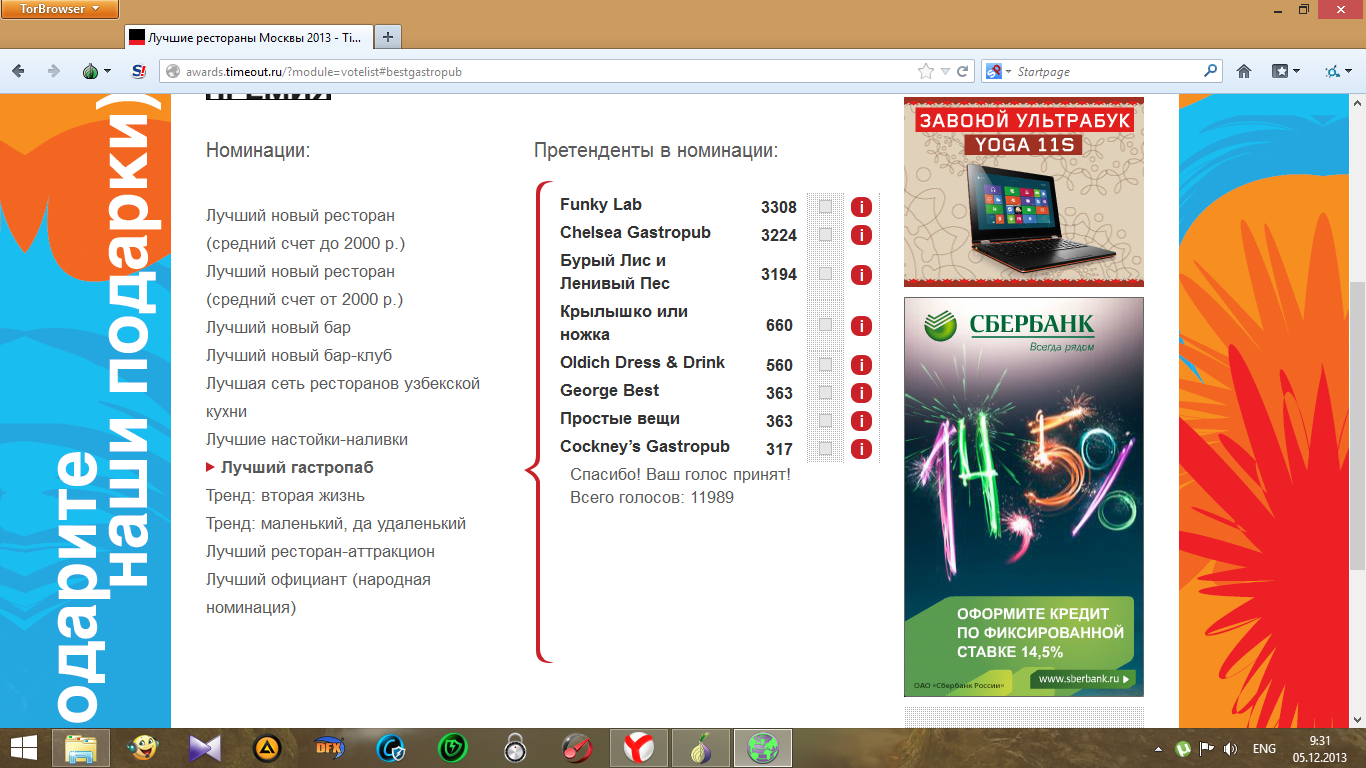The height and width of the screenshot is (768, 1366).
Task: Open Лучший официант (народная номинация) link
Action: click(318, 594)
